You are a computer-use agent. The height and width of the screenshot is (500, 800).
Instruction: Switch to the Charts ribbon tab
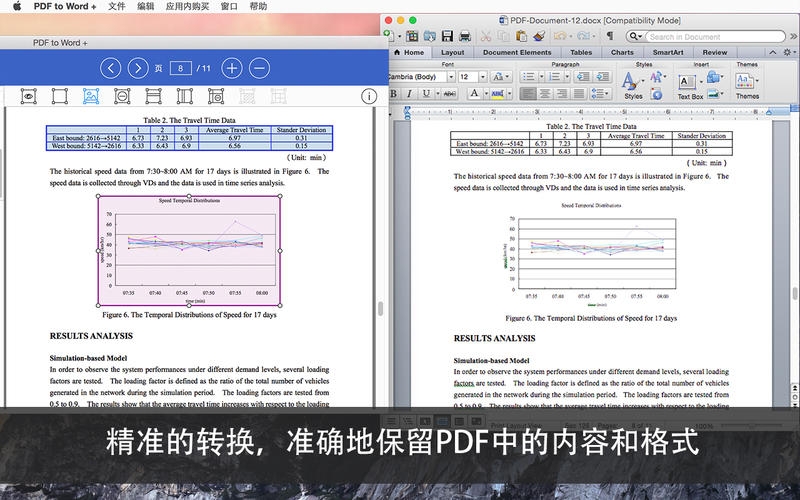[622, 52]
